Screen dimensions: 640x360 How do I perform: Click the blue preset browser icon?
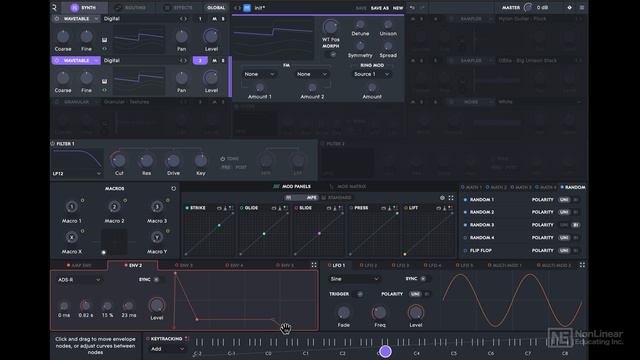(247, 8)
